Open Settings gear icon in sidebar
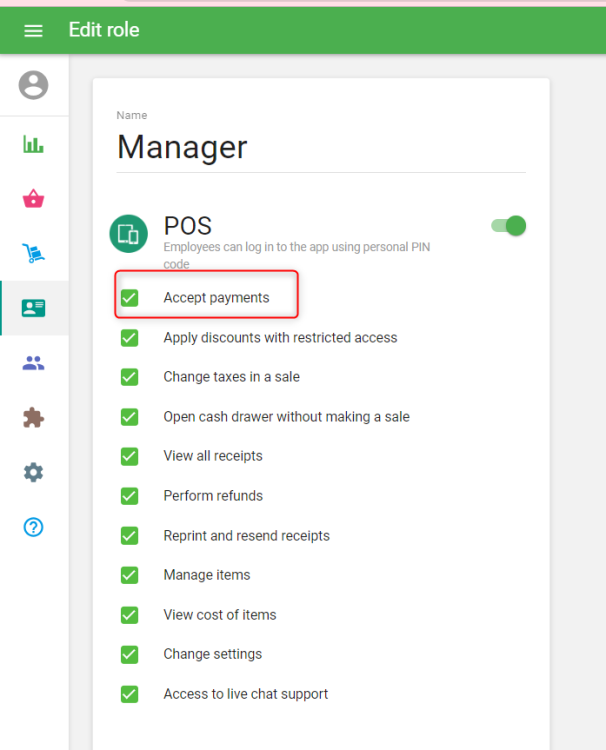 click(34, 472)
